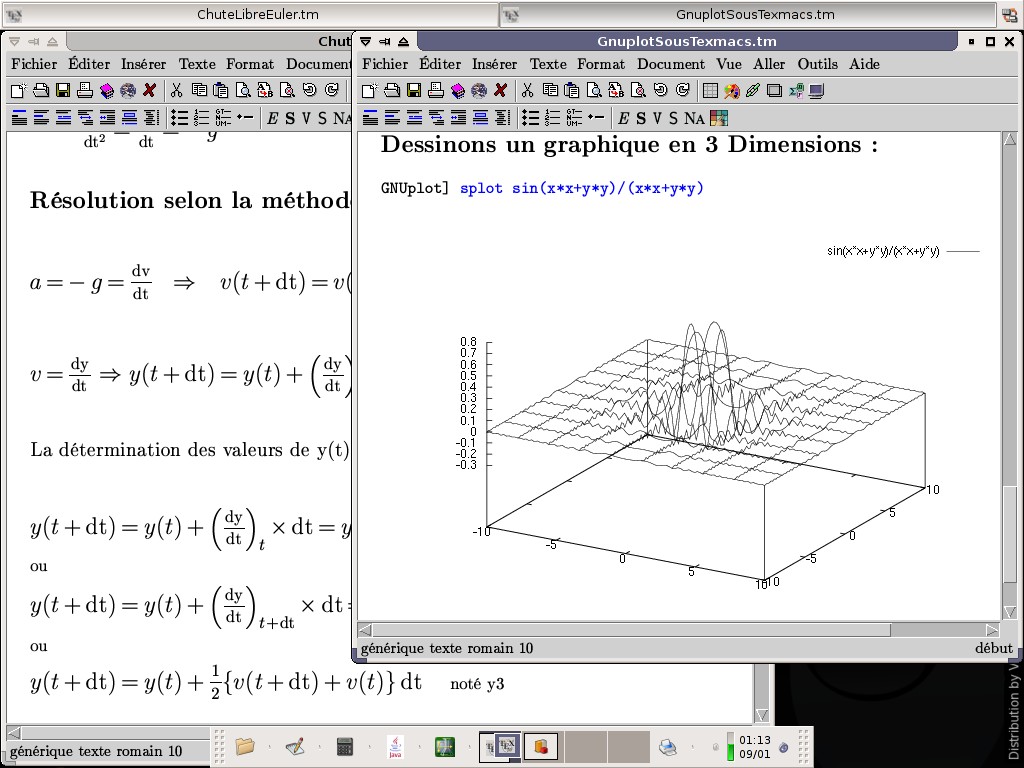
Task: Switch to ChuteLibreEuler.tm window tab
Action: (x=258, y=14)
